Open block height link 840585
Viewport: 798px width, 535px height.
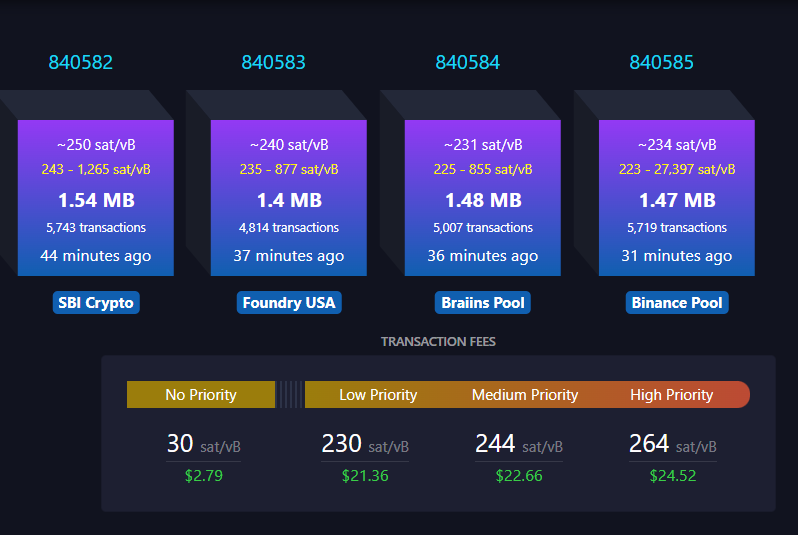pos(661,63)
